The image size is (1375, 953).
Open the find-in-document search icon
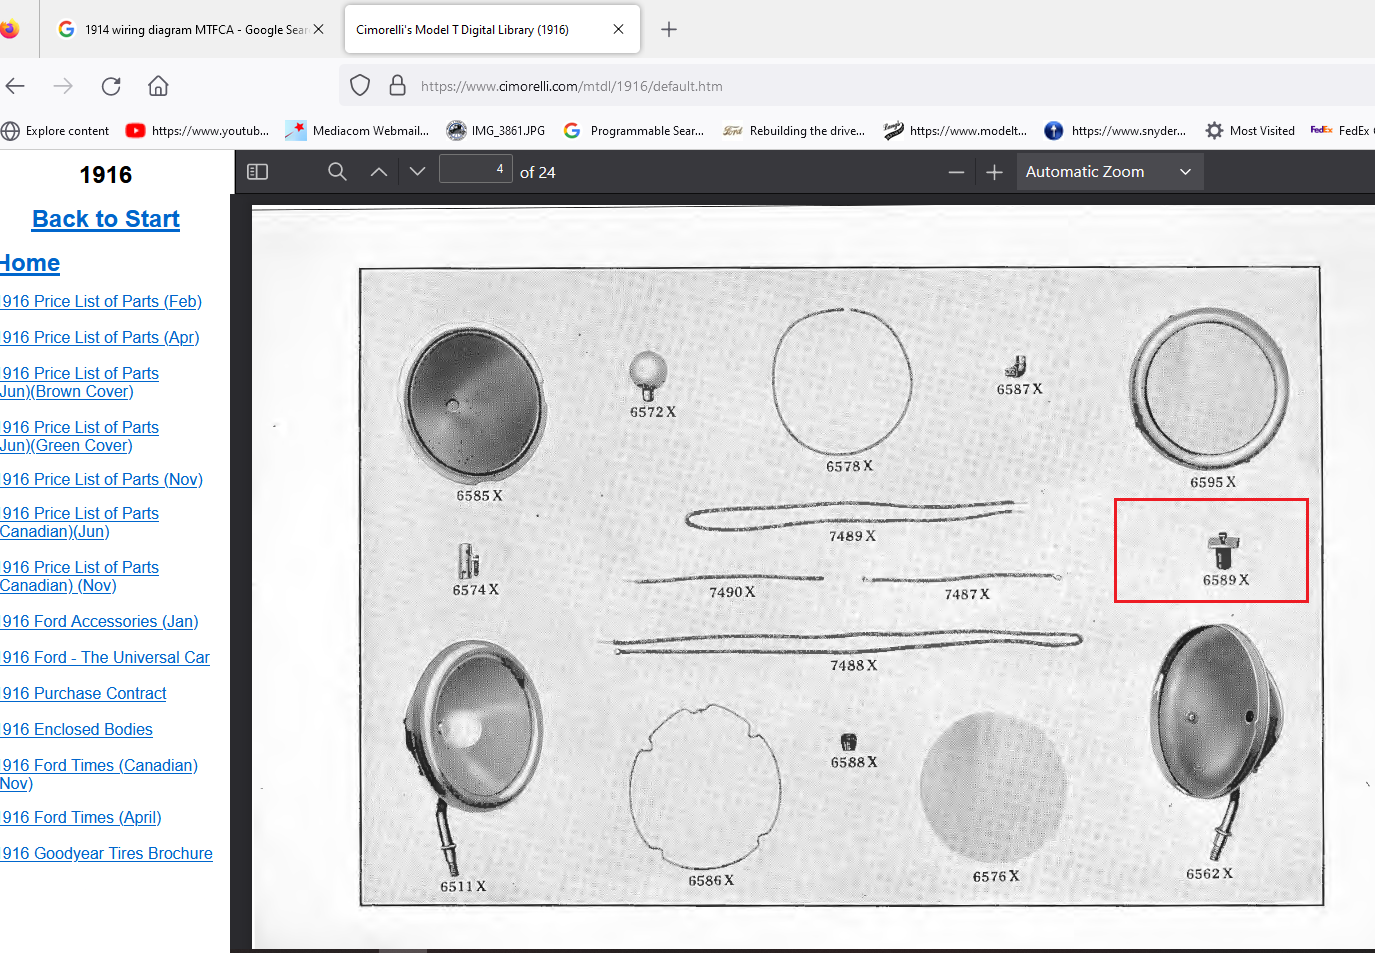[x=337, y=172]
